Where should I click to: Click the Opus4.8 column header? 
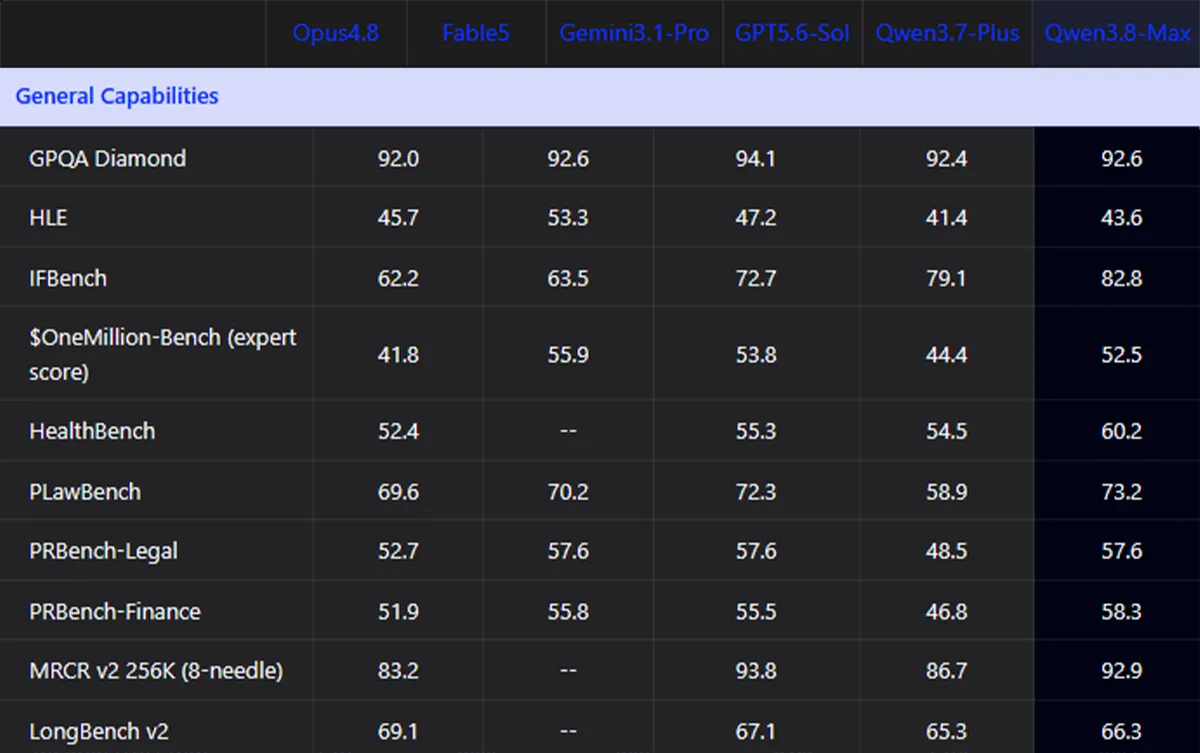[x=337, y=33]
